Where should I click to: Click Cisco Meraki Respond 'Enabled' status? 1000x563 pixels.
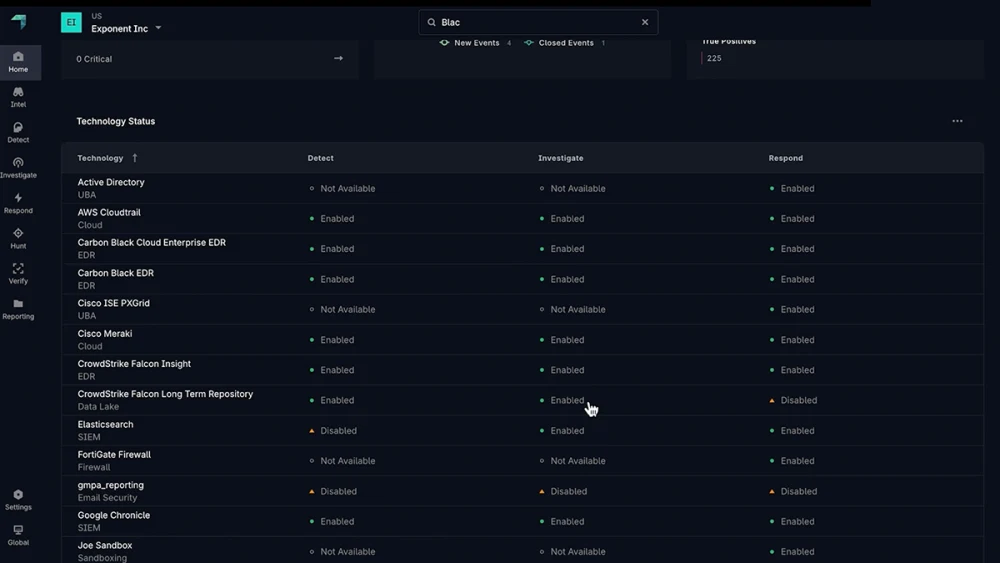[x=791, y=340]
